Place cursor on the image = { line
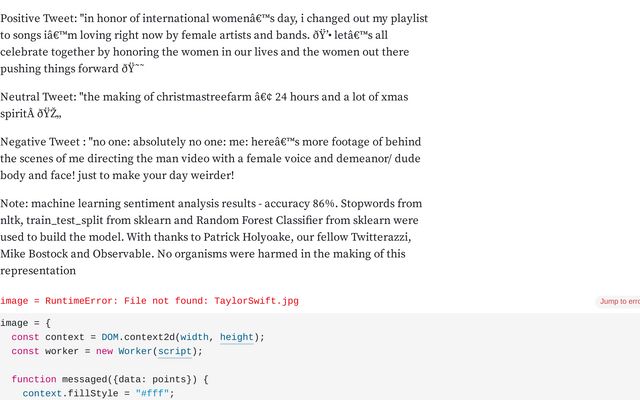Image resolution: width=640 pixels, height=400 pixels. [x=25, y=323]
